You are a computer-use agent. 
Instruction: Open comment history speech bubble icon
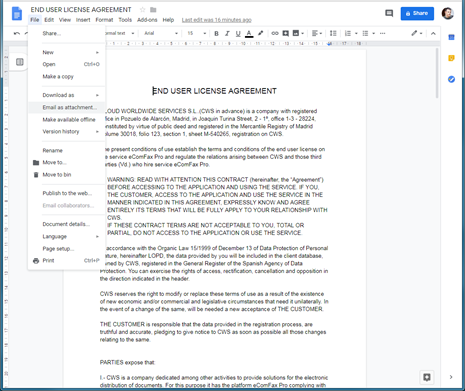coord(389,13)
